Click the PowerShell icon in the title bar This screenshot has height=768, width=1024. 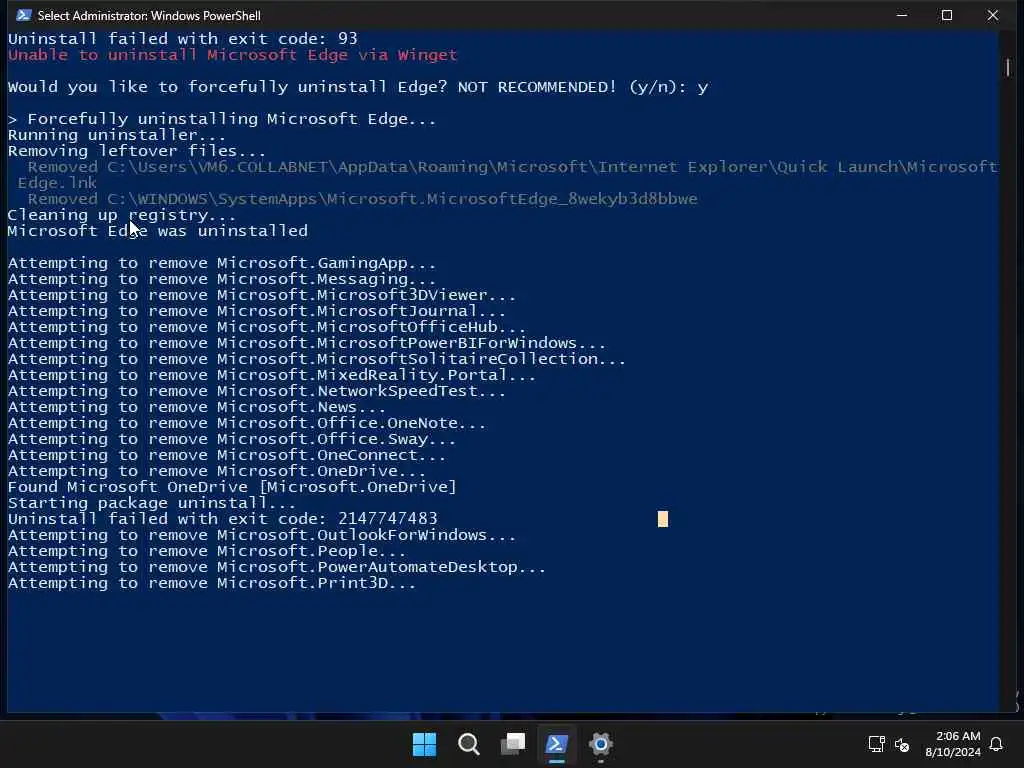pos(24,15)
